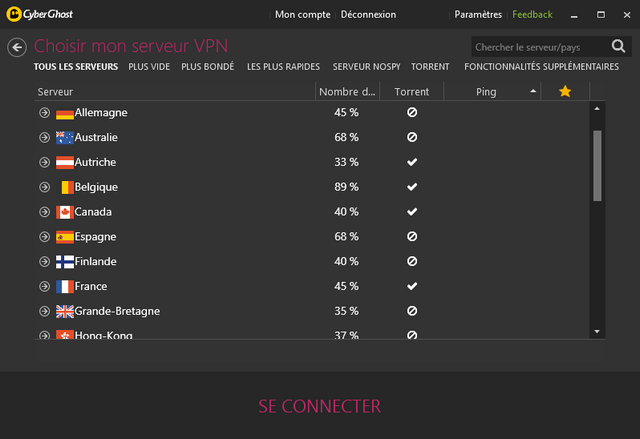Image resolution: width=640 pixels, height=439 pixels.
Task: Click the Spain flag icon
Action: (x=64, y=237)
